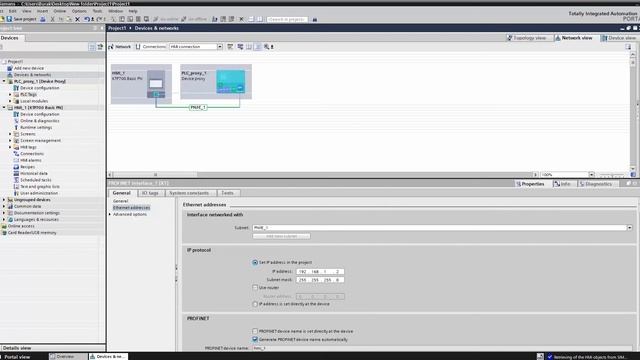640x360 pixels.
Task: Collapse the HMI_1 tree node
Action: 4,108
